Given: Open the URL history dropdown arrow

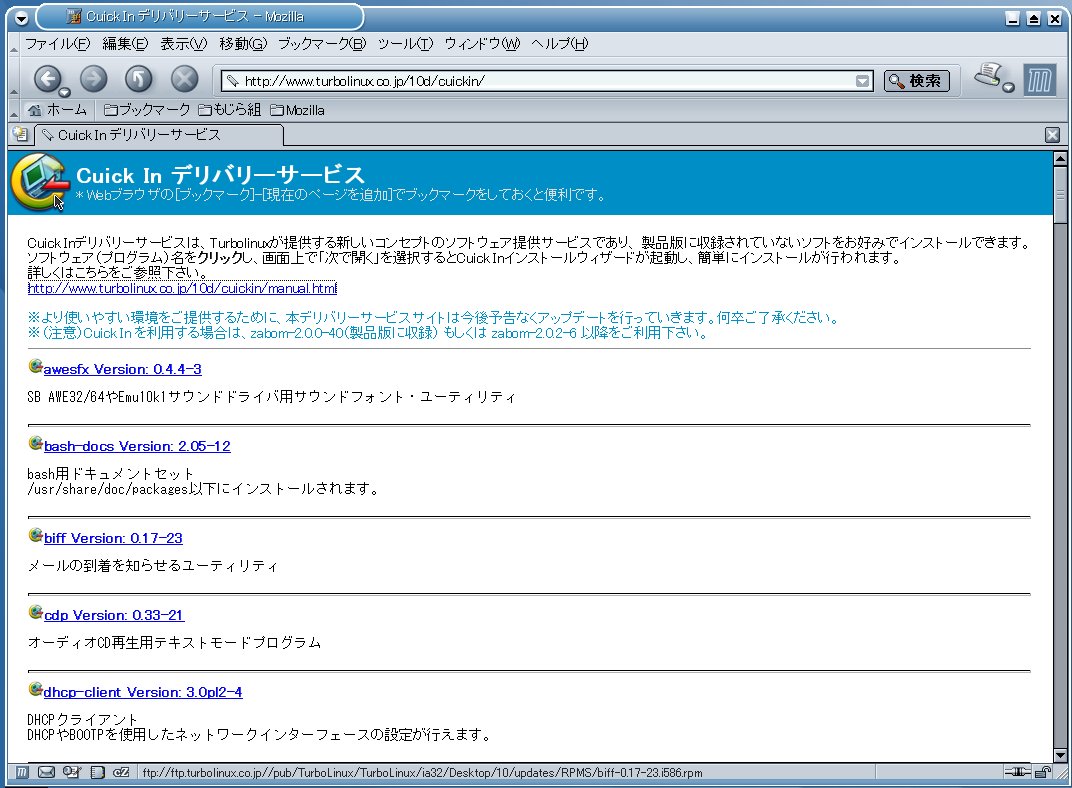Looking at the screenshot, I should tap(863, 81).
